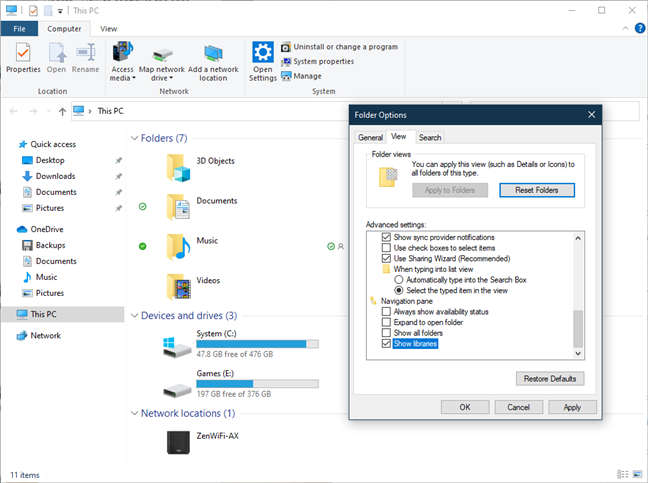Open Access media dropdown arrow
The image size is (648, 483).
(x=134, y=78)
